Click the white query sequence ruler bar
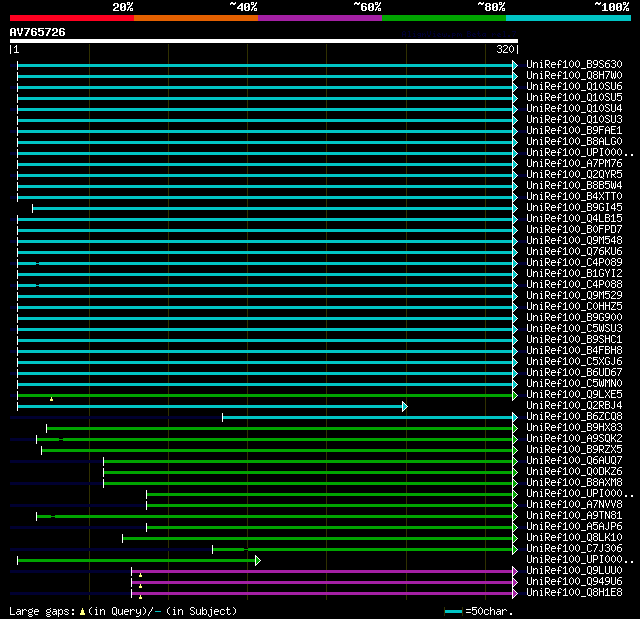This screenshot has height=619, width=640. 263,41
